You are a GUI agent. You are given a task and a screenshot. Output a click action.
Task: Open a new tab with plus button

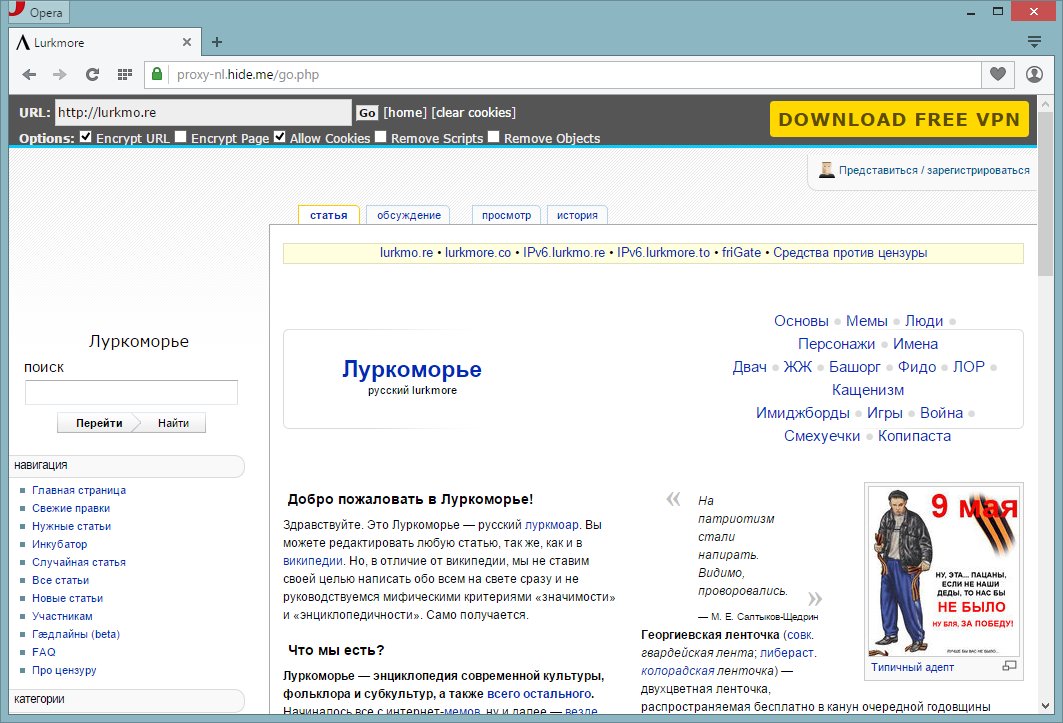pyautogui.click(x=216, y=42)
